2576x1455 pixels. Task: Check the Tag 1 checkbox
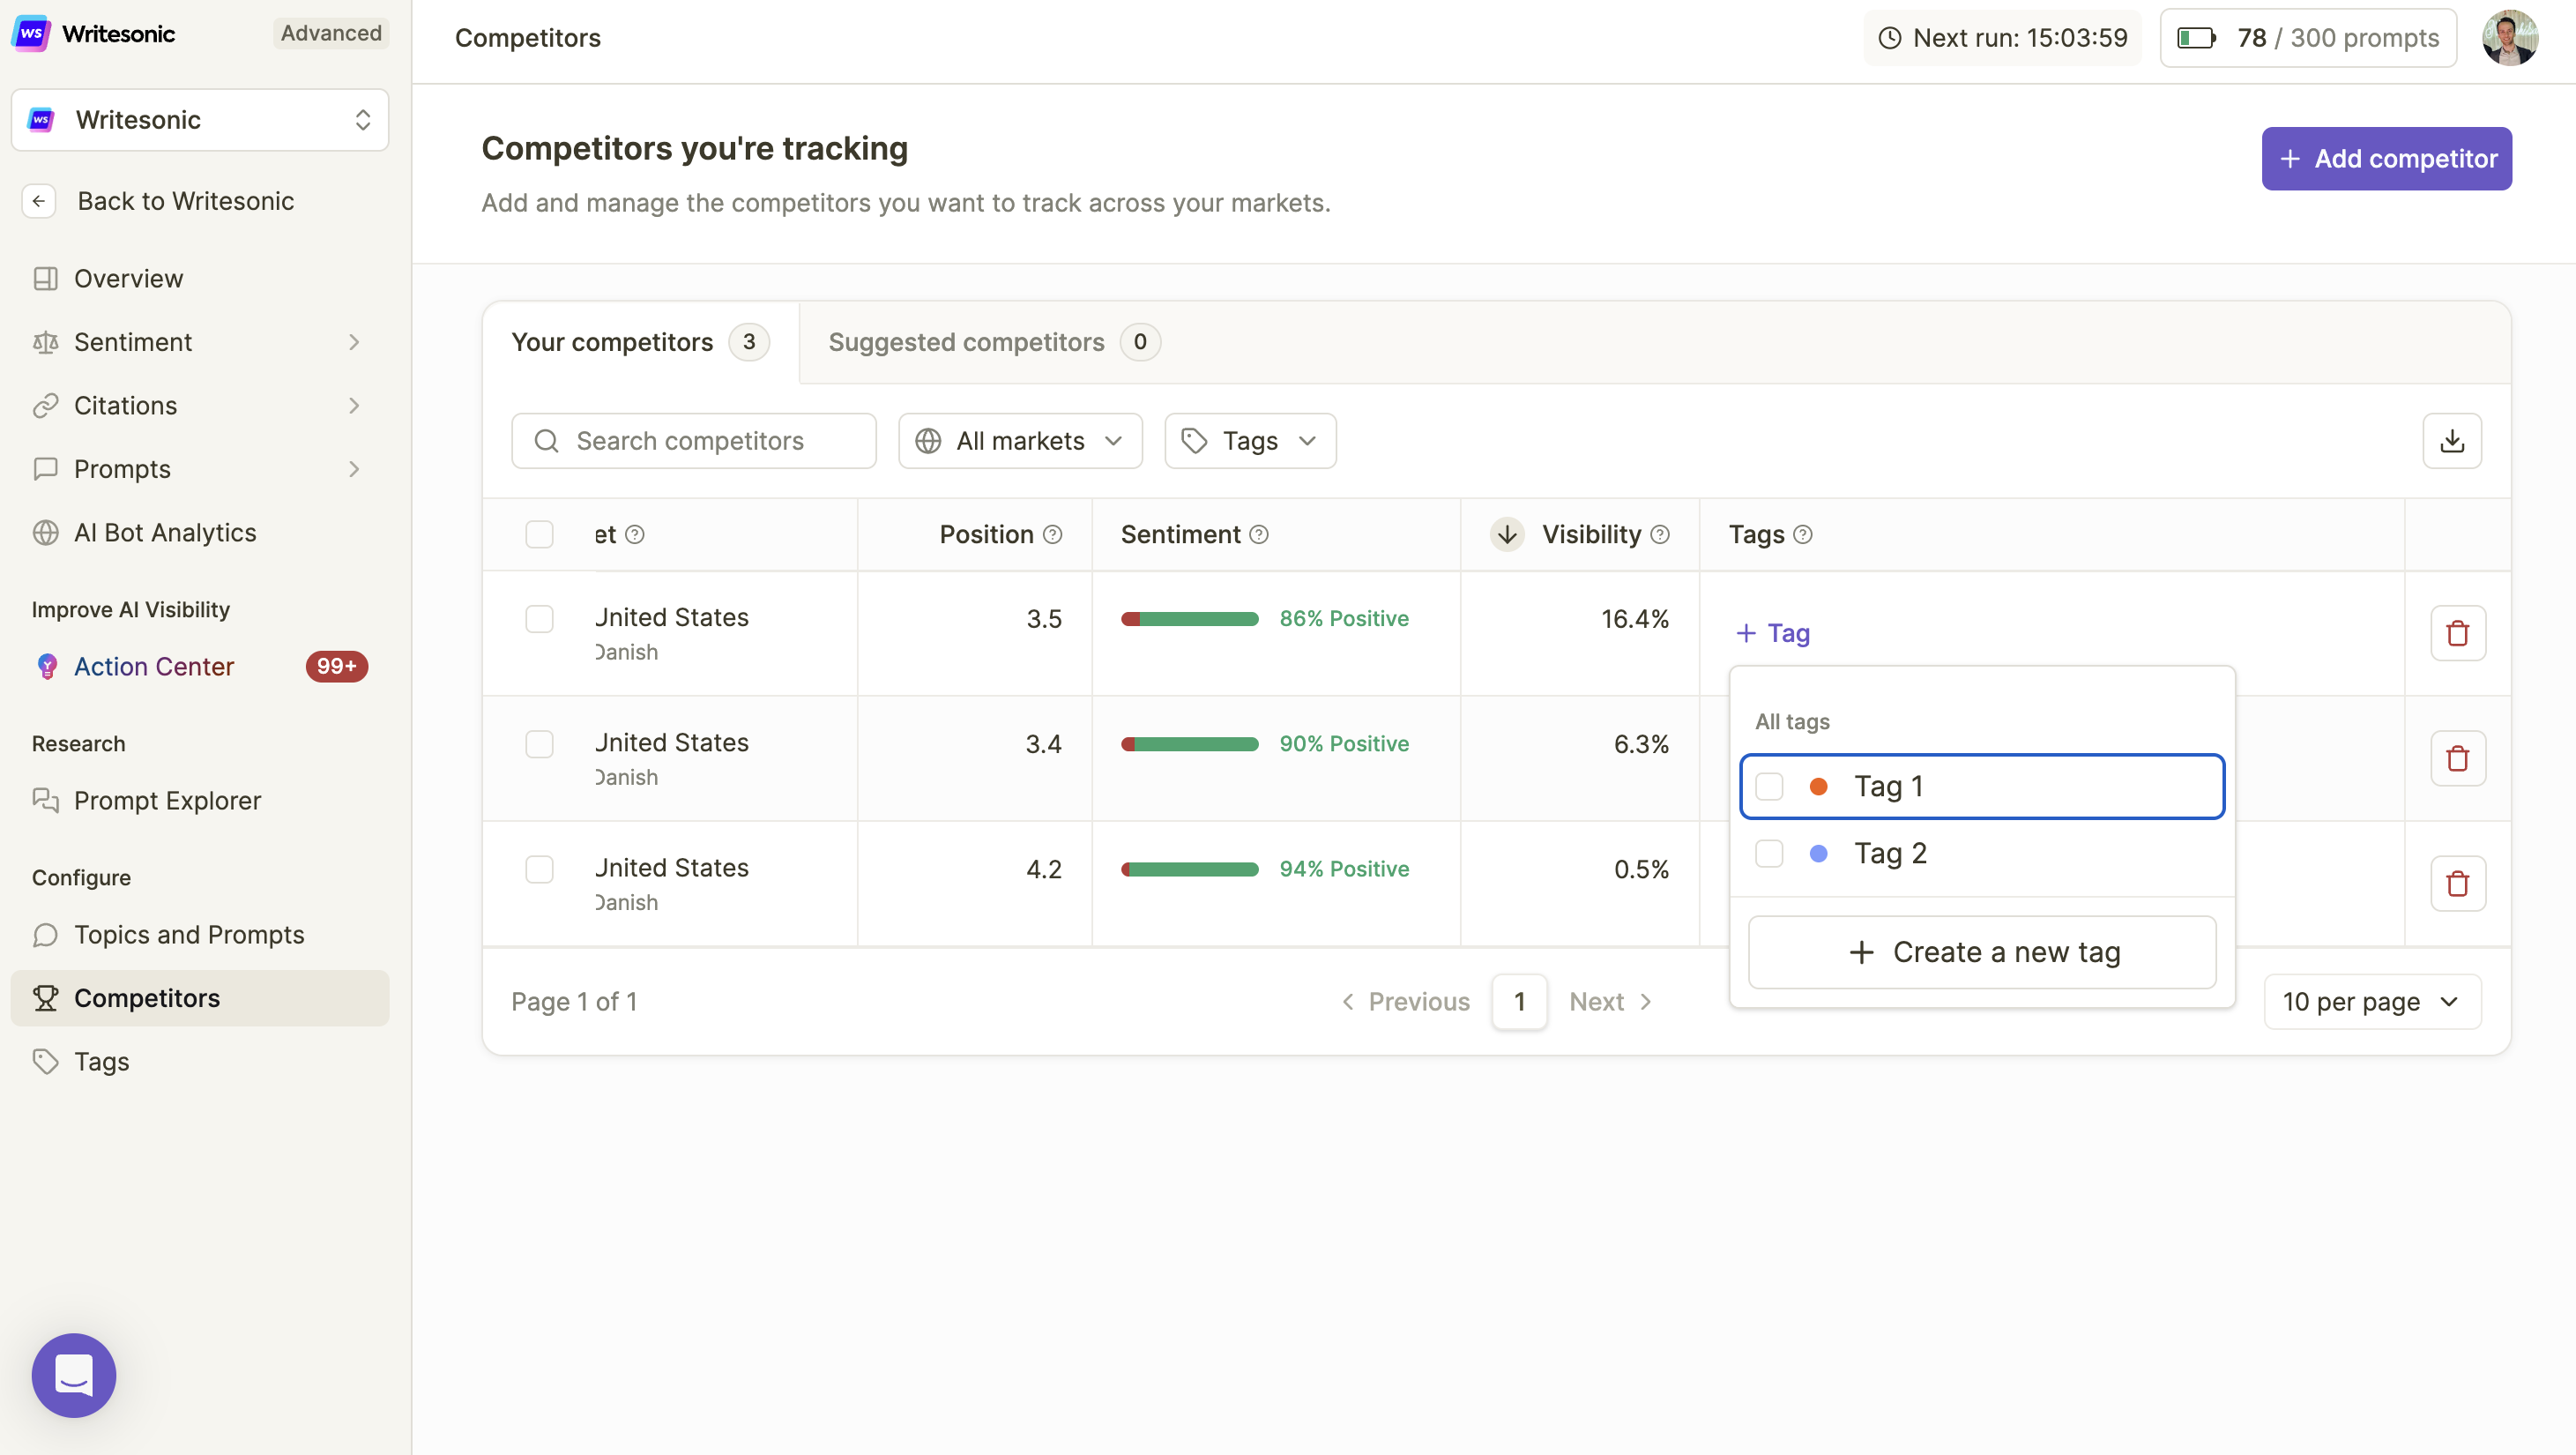1769,787
